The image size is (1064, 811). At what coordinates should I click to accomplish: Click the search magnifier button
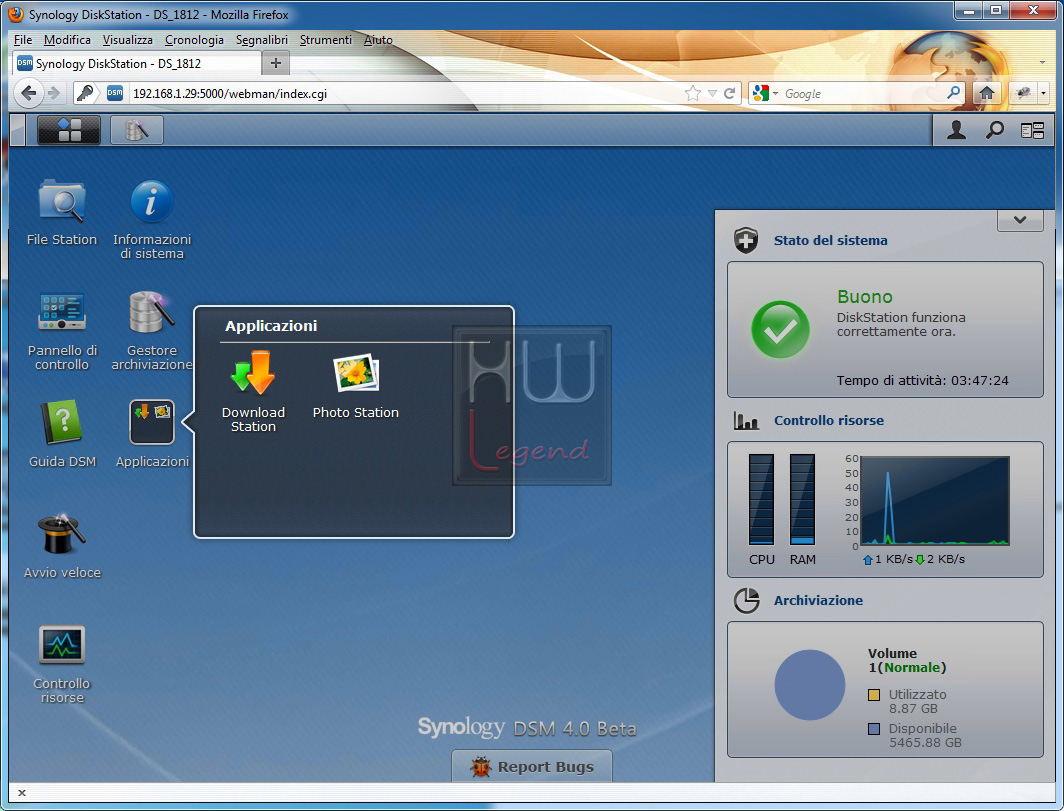click(953, 92)
